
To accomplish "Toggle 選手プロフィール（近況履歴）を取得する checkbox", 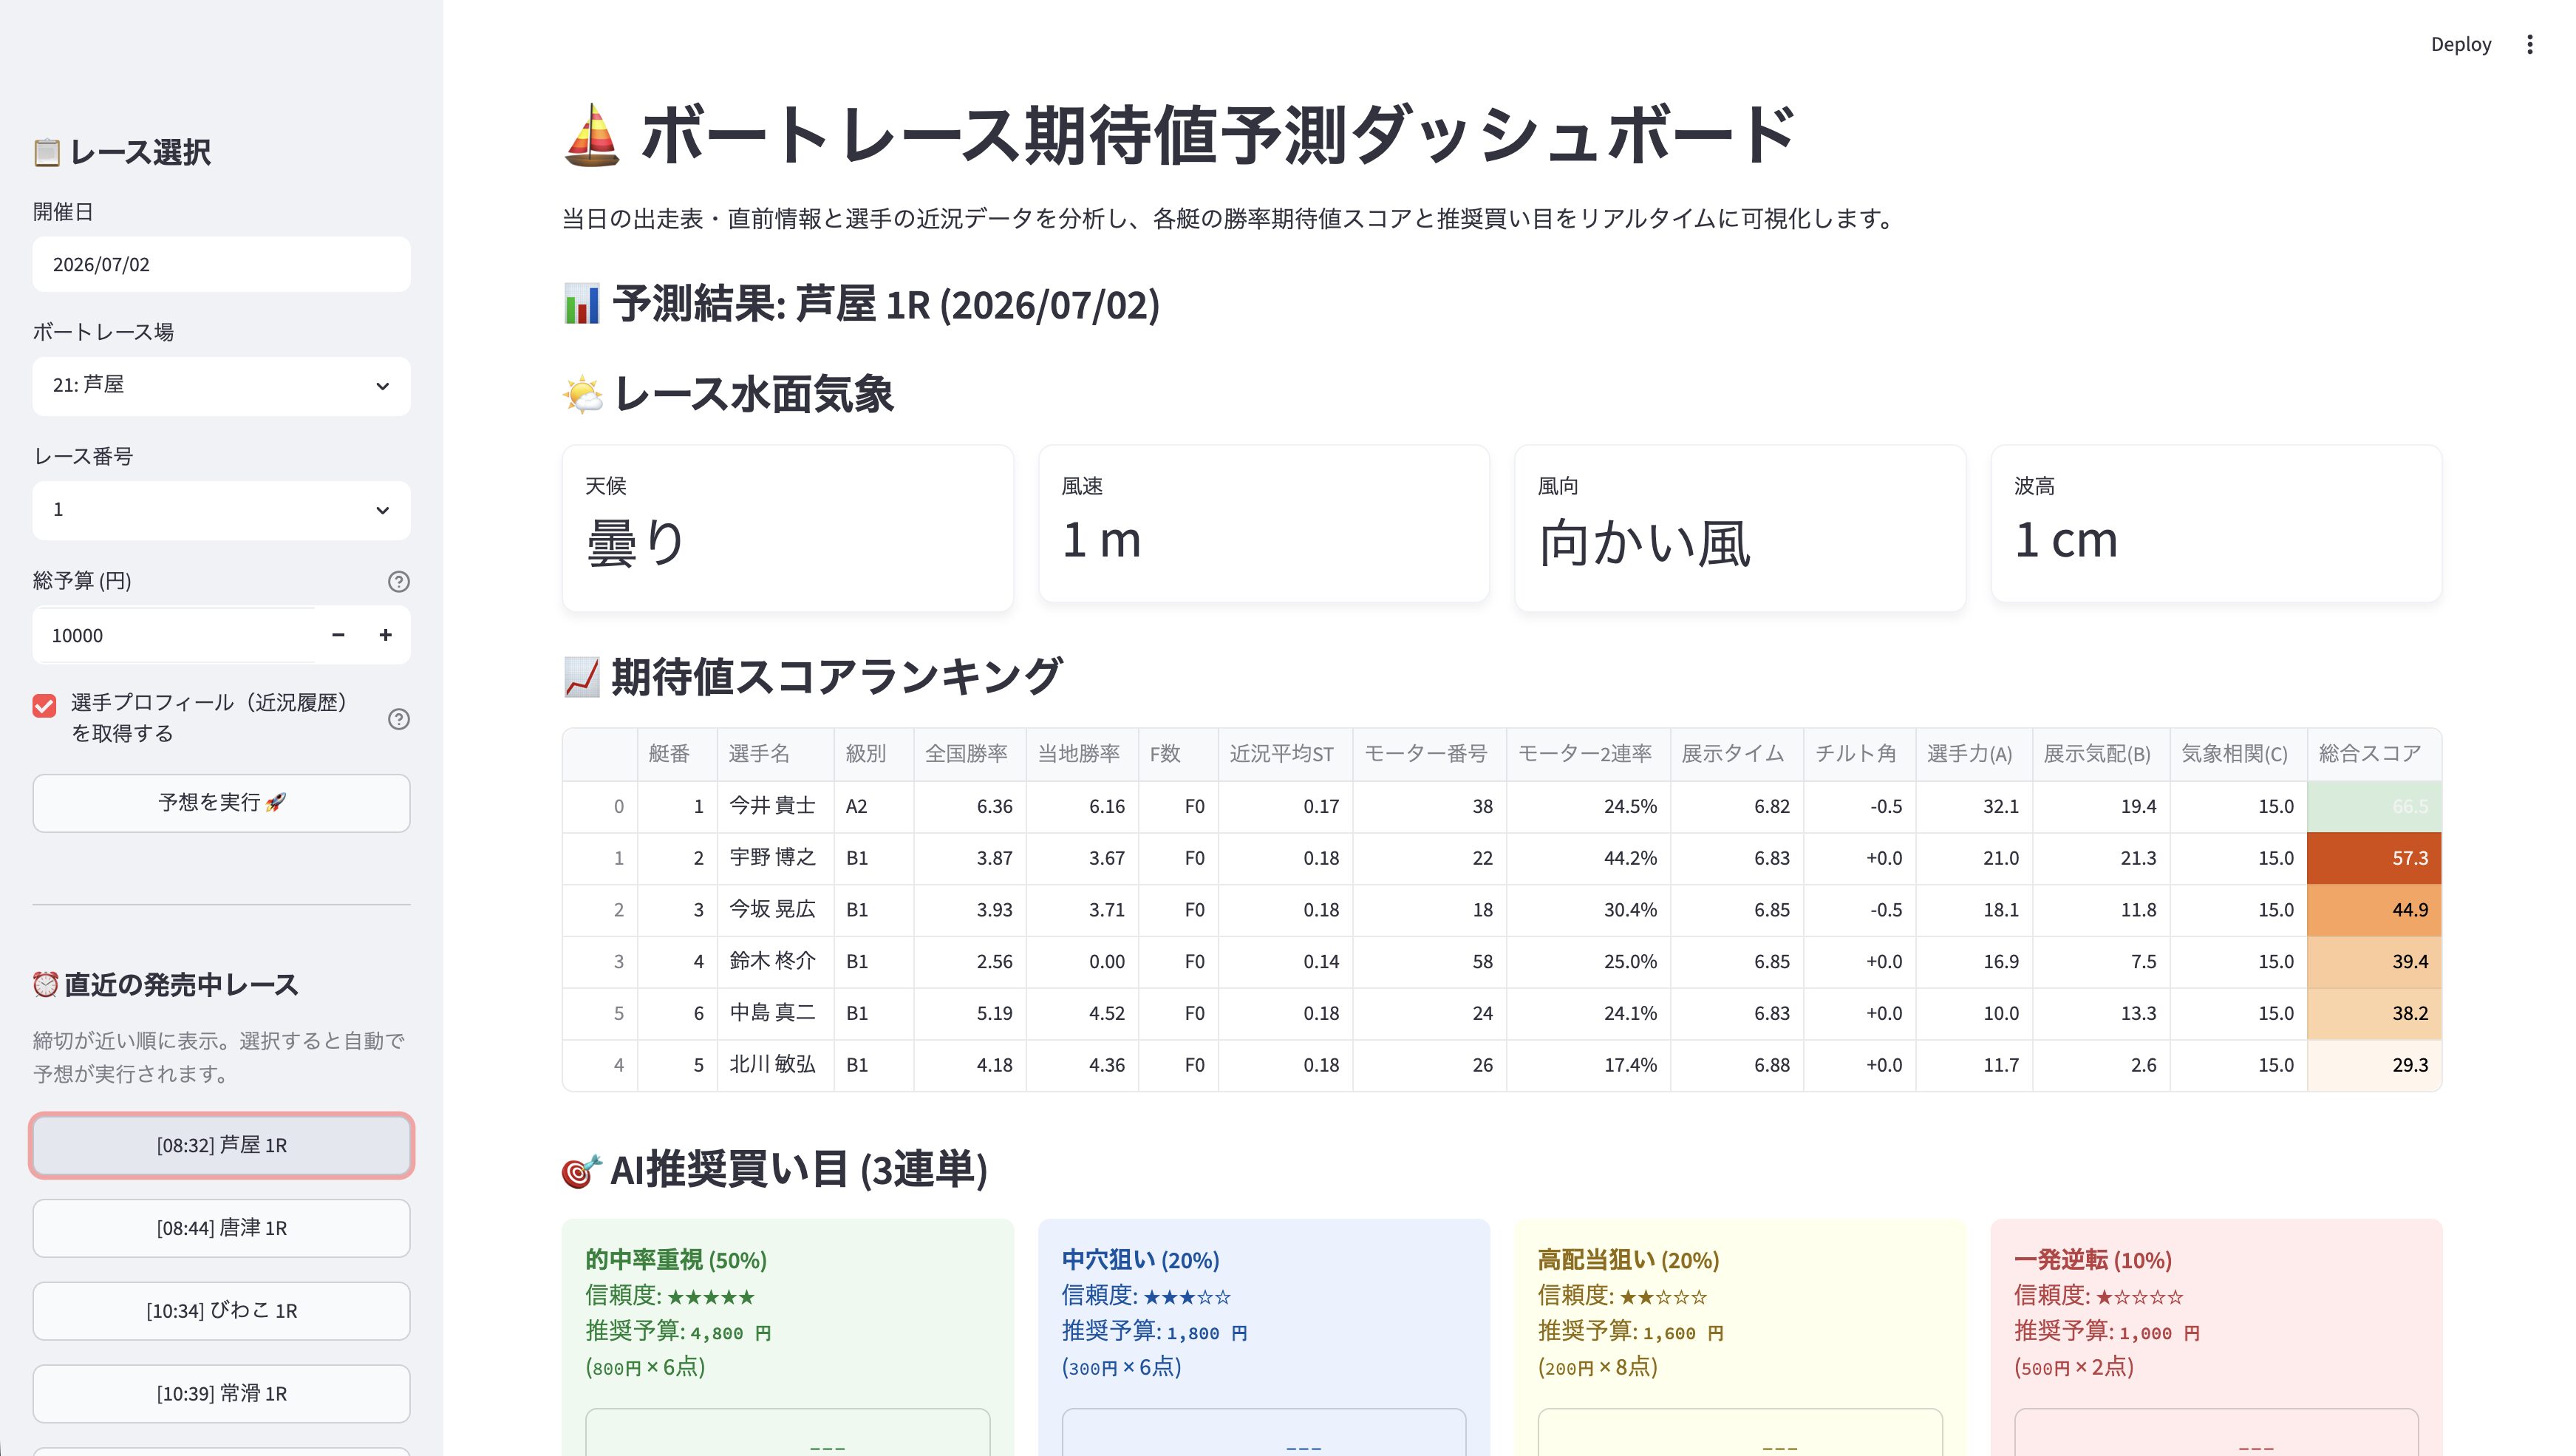I will (45, 706).
